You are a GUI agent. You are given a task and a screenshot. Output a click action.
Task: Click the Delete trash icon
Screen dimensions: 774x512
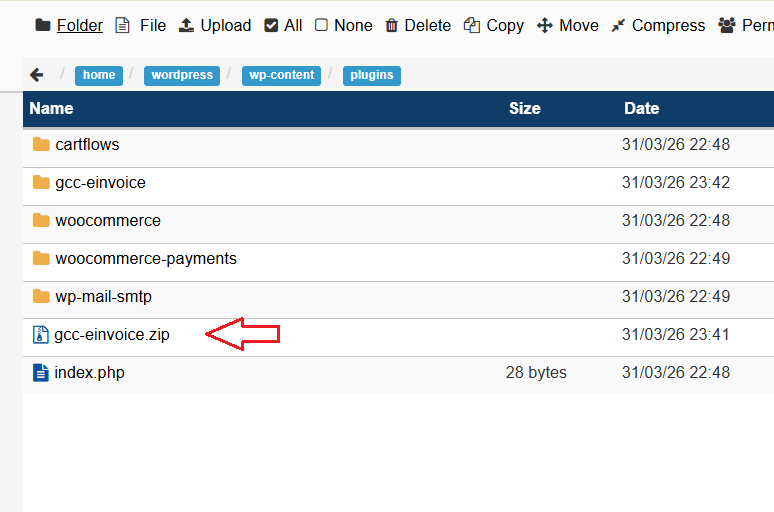pos(391,25)
